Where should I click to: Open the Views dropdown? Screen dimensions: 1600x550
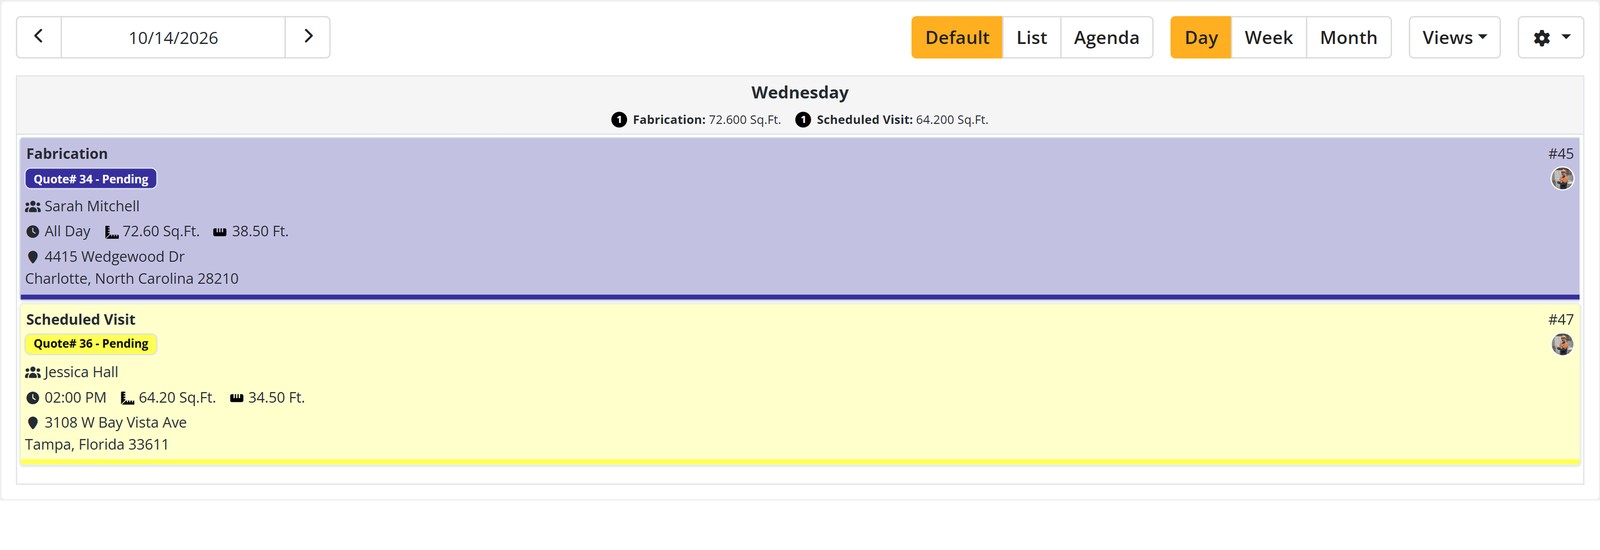point(1454,37)
